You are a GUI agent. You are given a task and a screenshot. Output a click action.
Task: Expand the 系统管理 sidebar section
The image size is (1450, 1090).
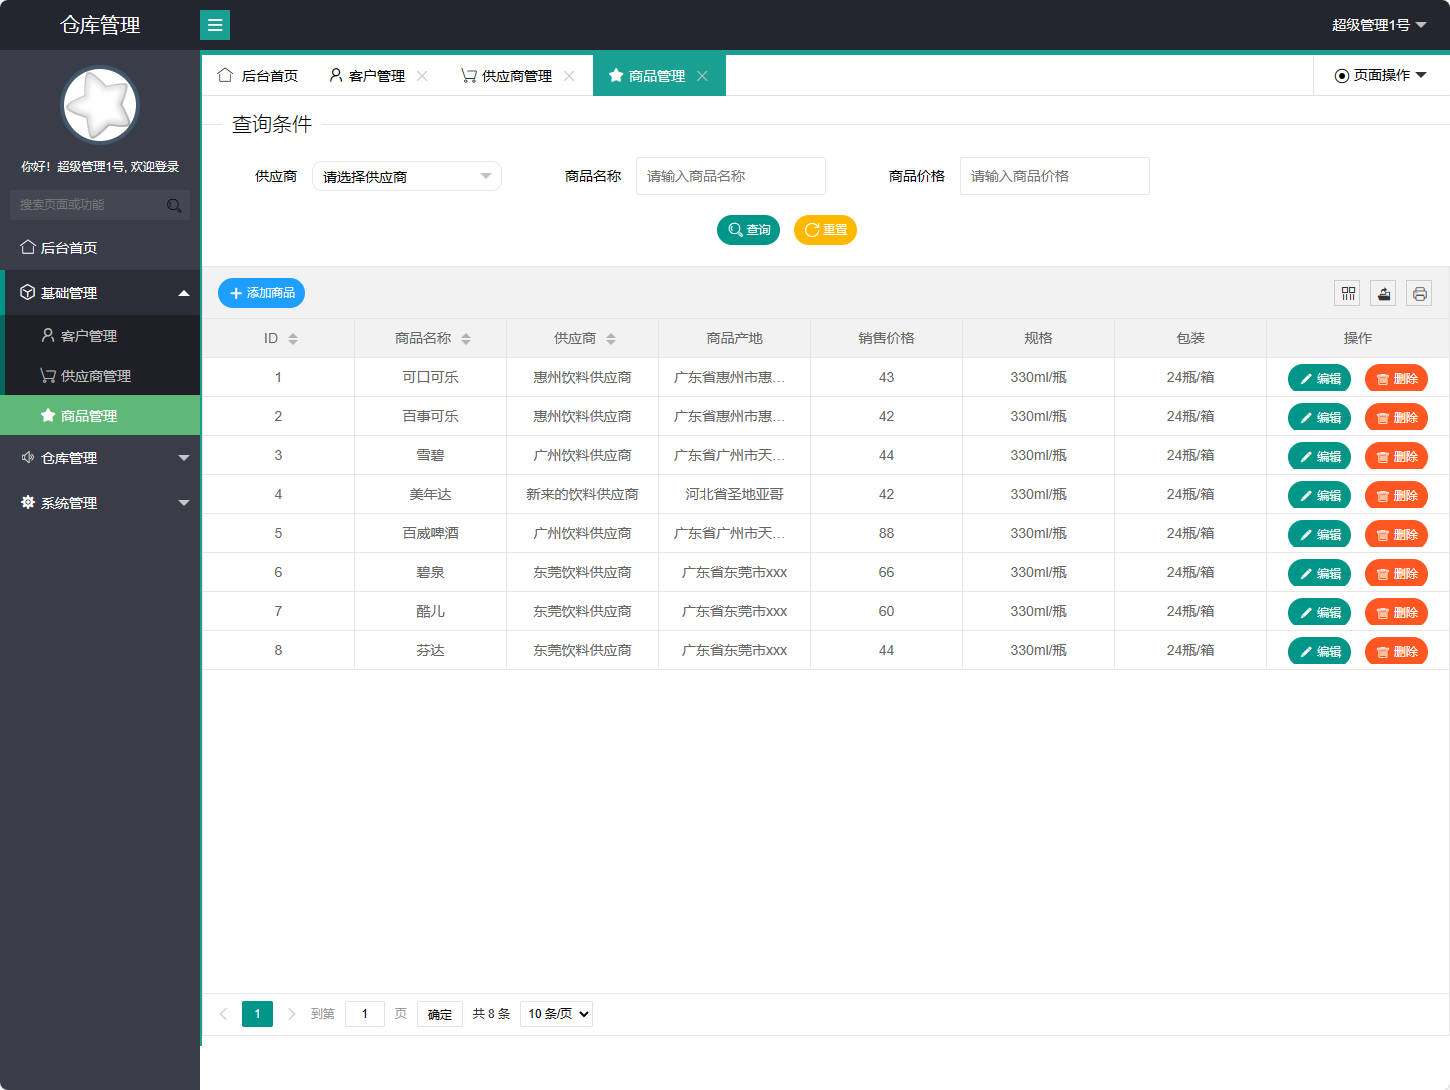[100, 502]
